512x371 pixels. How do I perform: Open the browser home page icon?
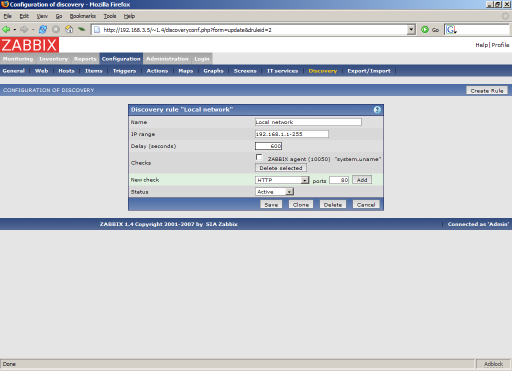click(69, 30)
